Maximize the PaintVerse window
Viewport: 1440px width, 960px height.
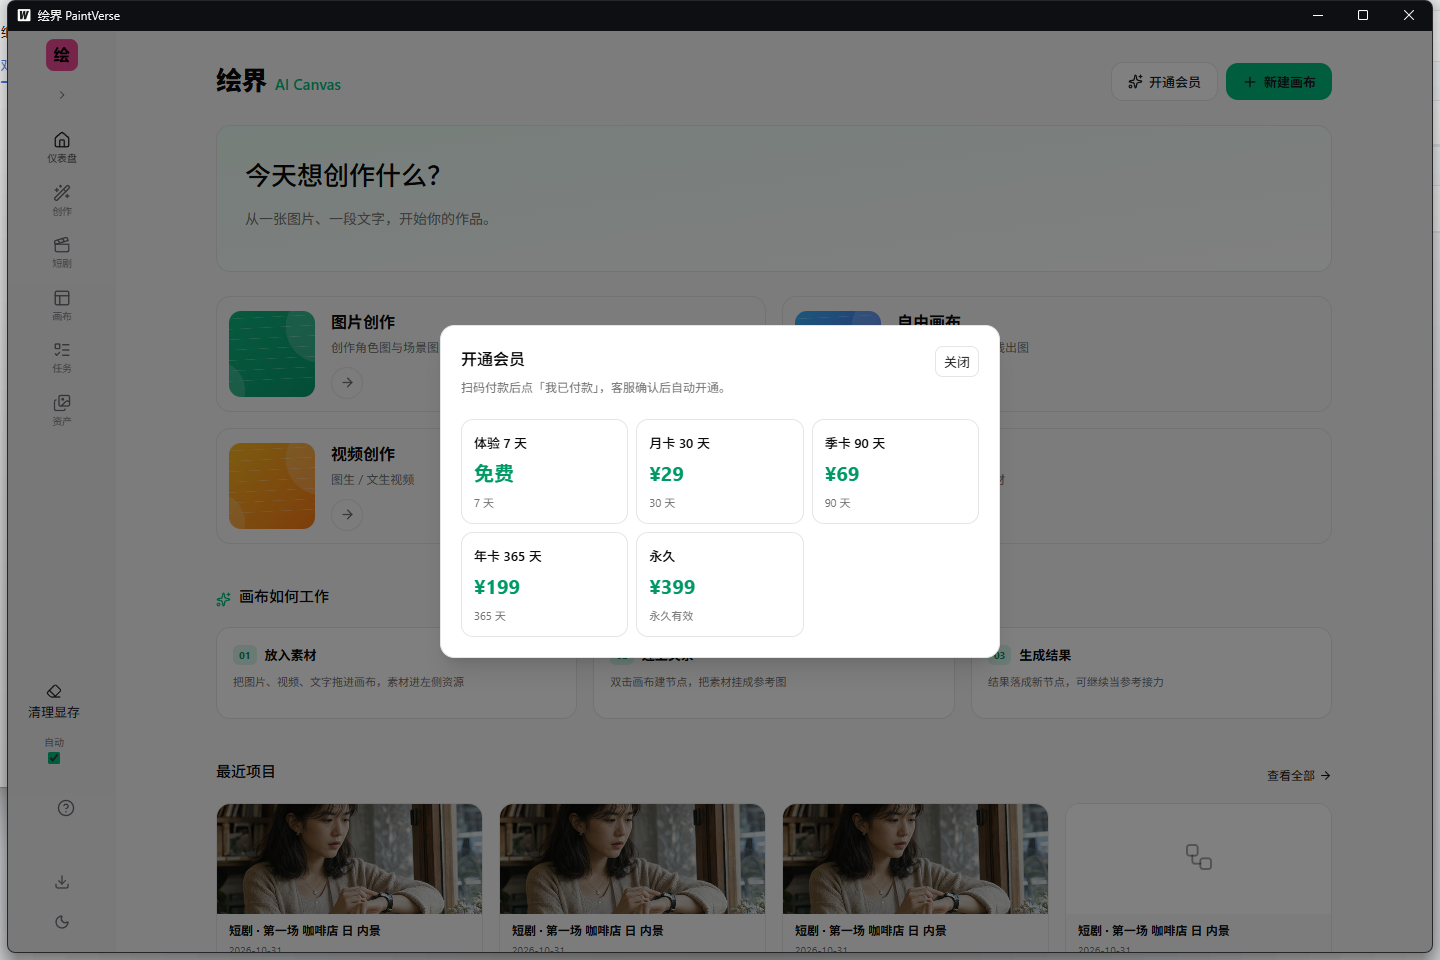(x=1363, y=15)
